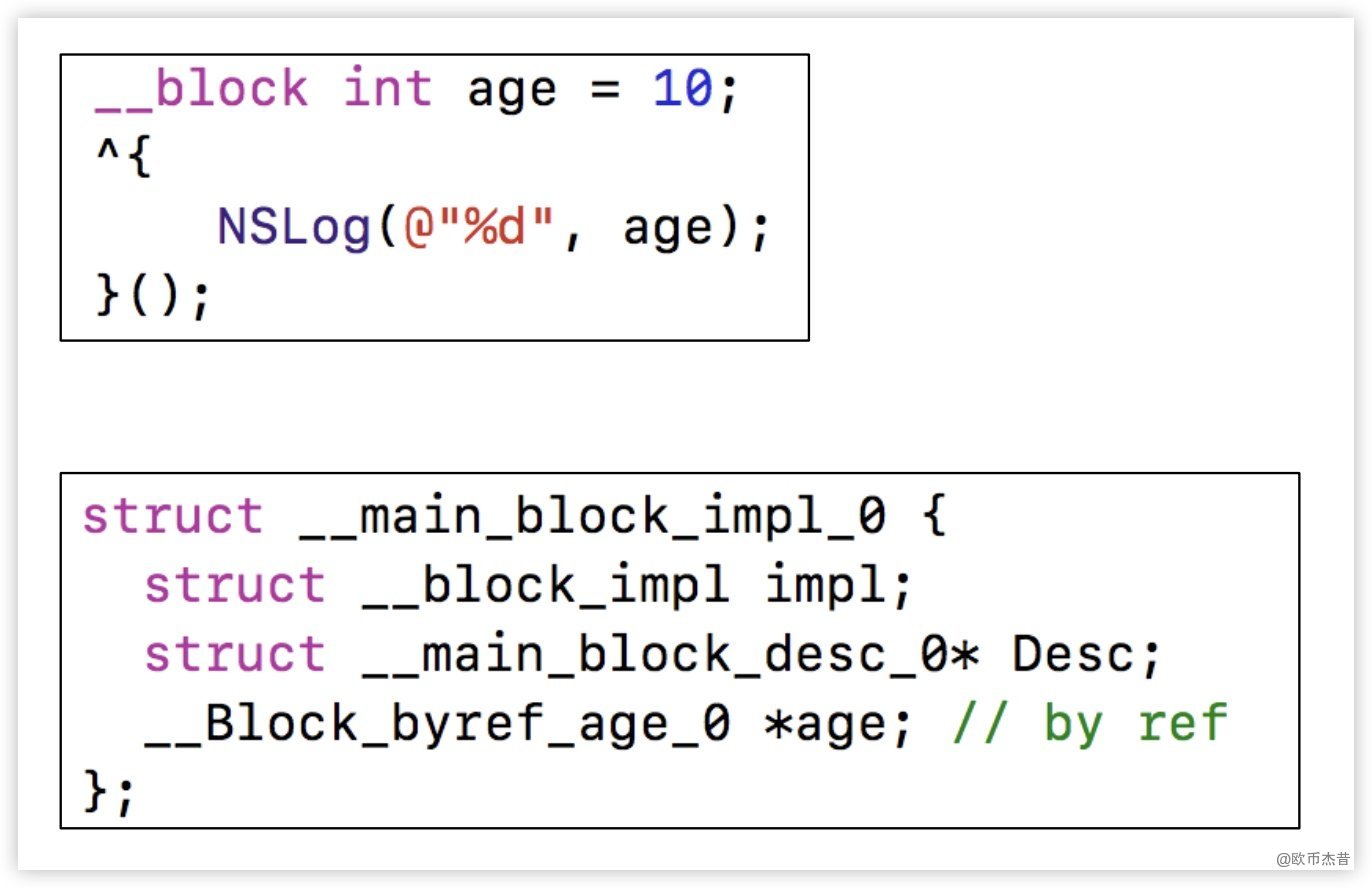
Task: Click the __Block_byref_age_0 type name
Action: click(x=437, y=723)
